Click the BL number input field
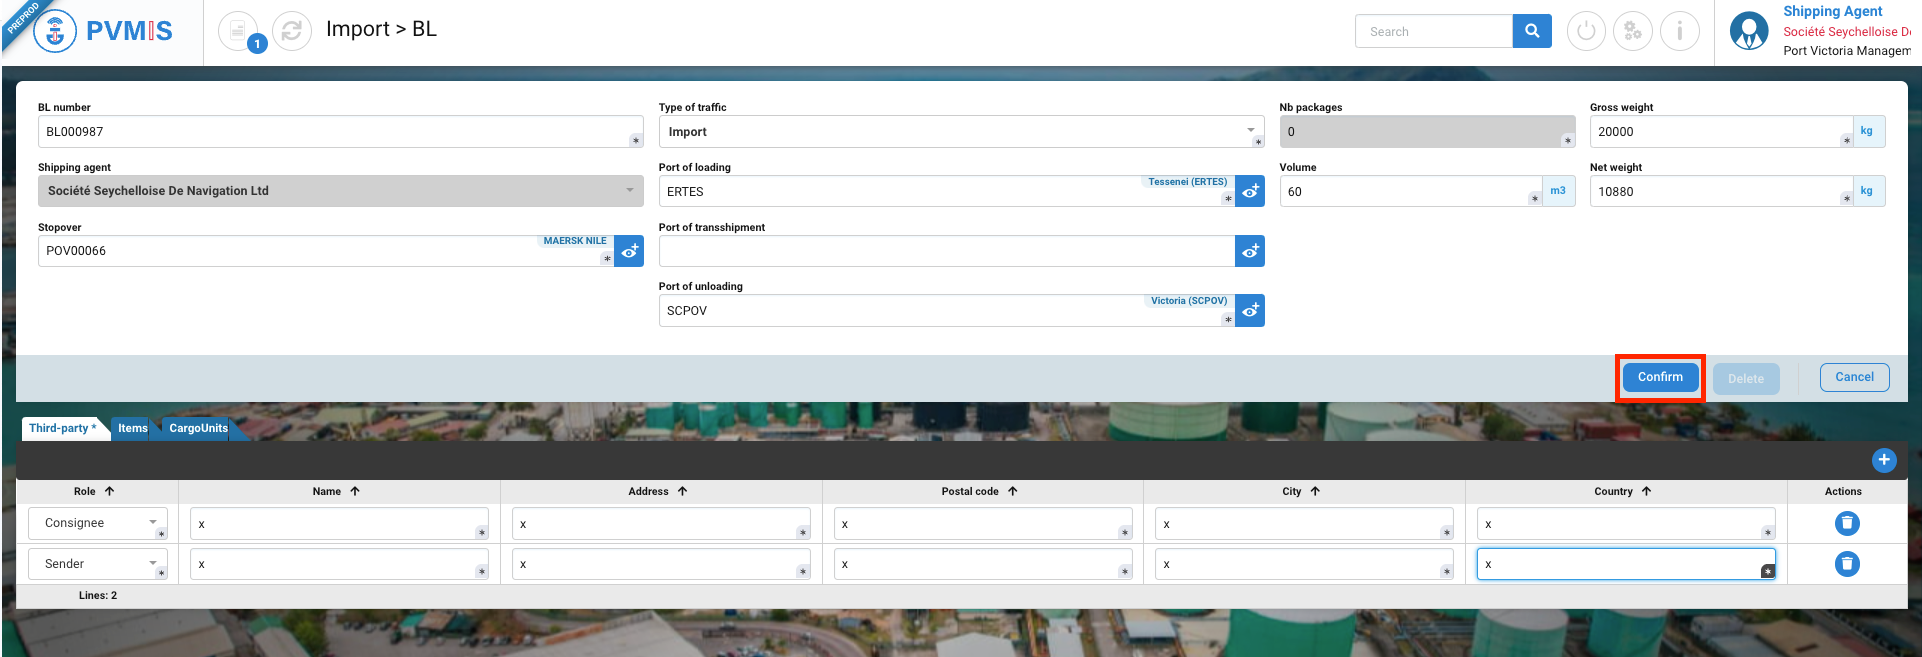1922x657 pixels. click(x=335, y=132)
